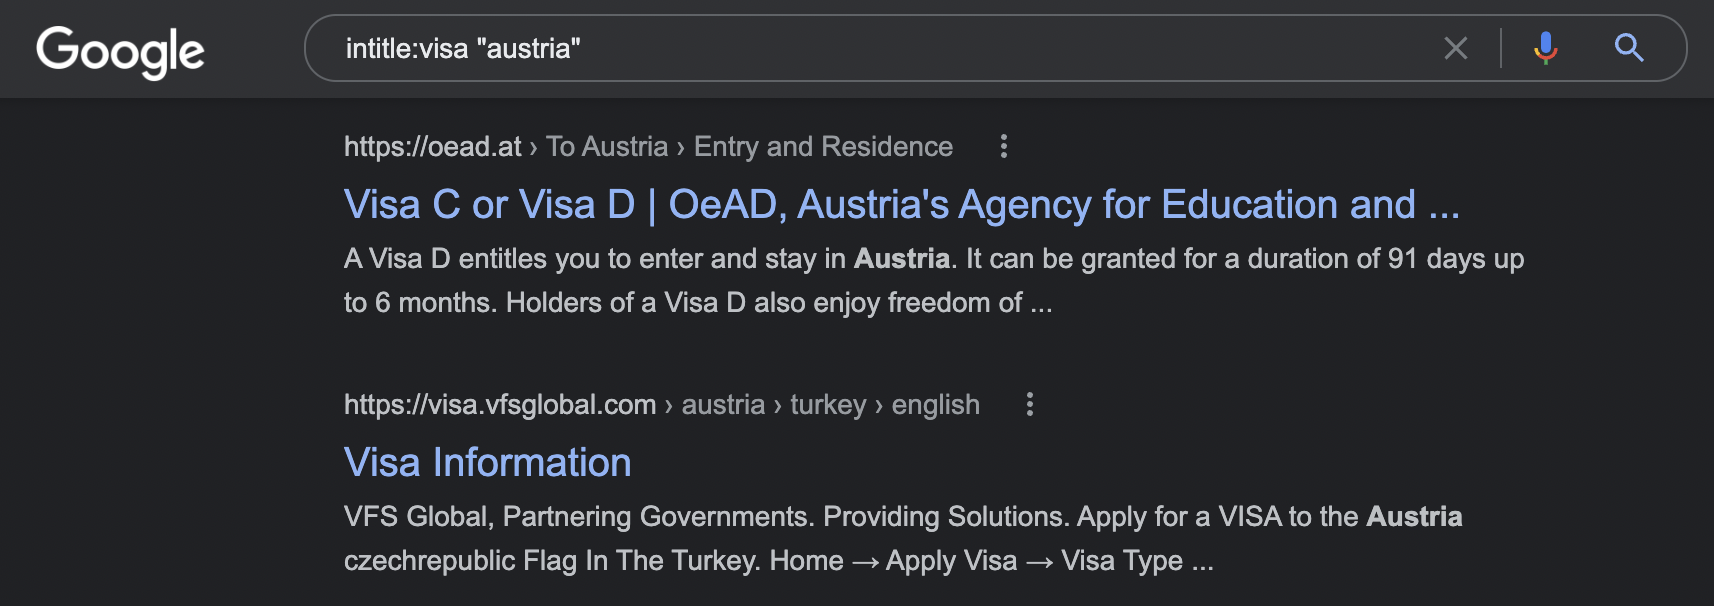
Task: Click the https://visa.vfsglobal.com URL
Action: pyautogui.click(x=500, y=405)
